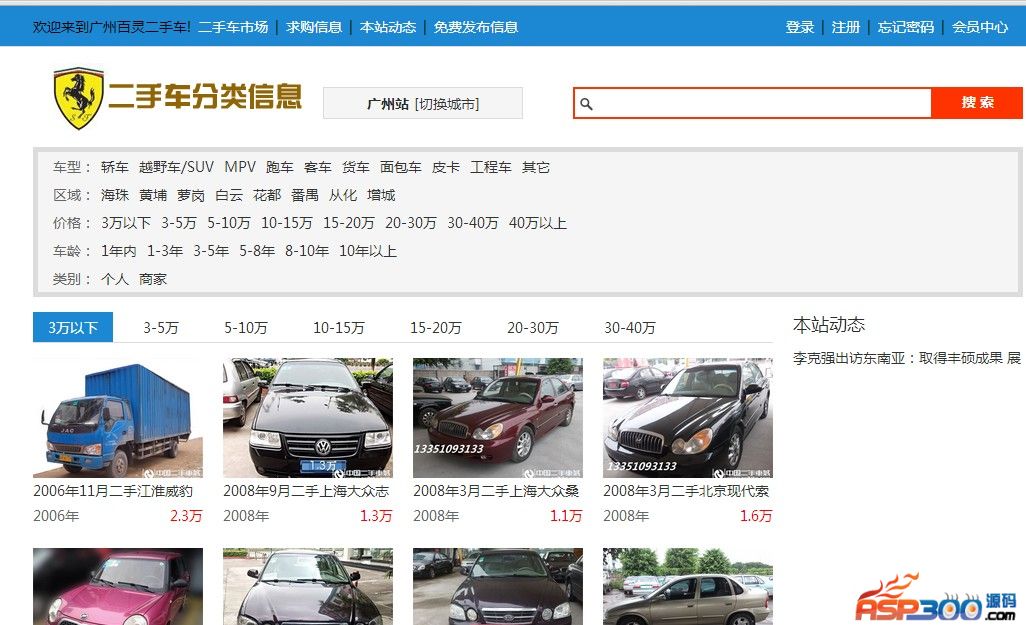Open the black Volkswagen car photo
Viewport: 1026px width, 625px height.
coord(308,418)
